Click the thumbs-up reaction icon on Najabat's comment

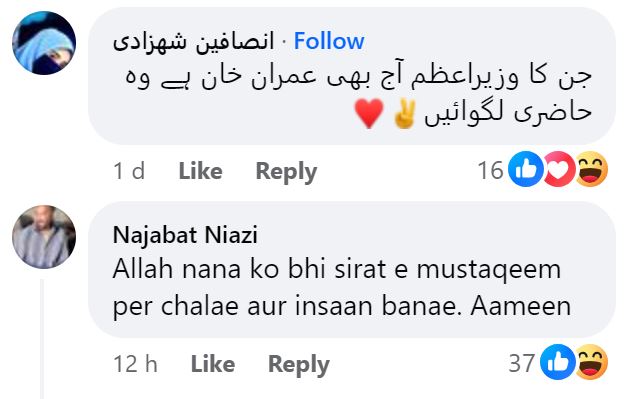(558, 362)
